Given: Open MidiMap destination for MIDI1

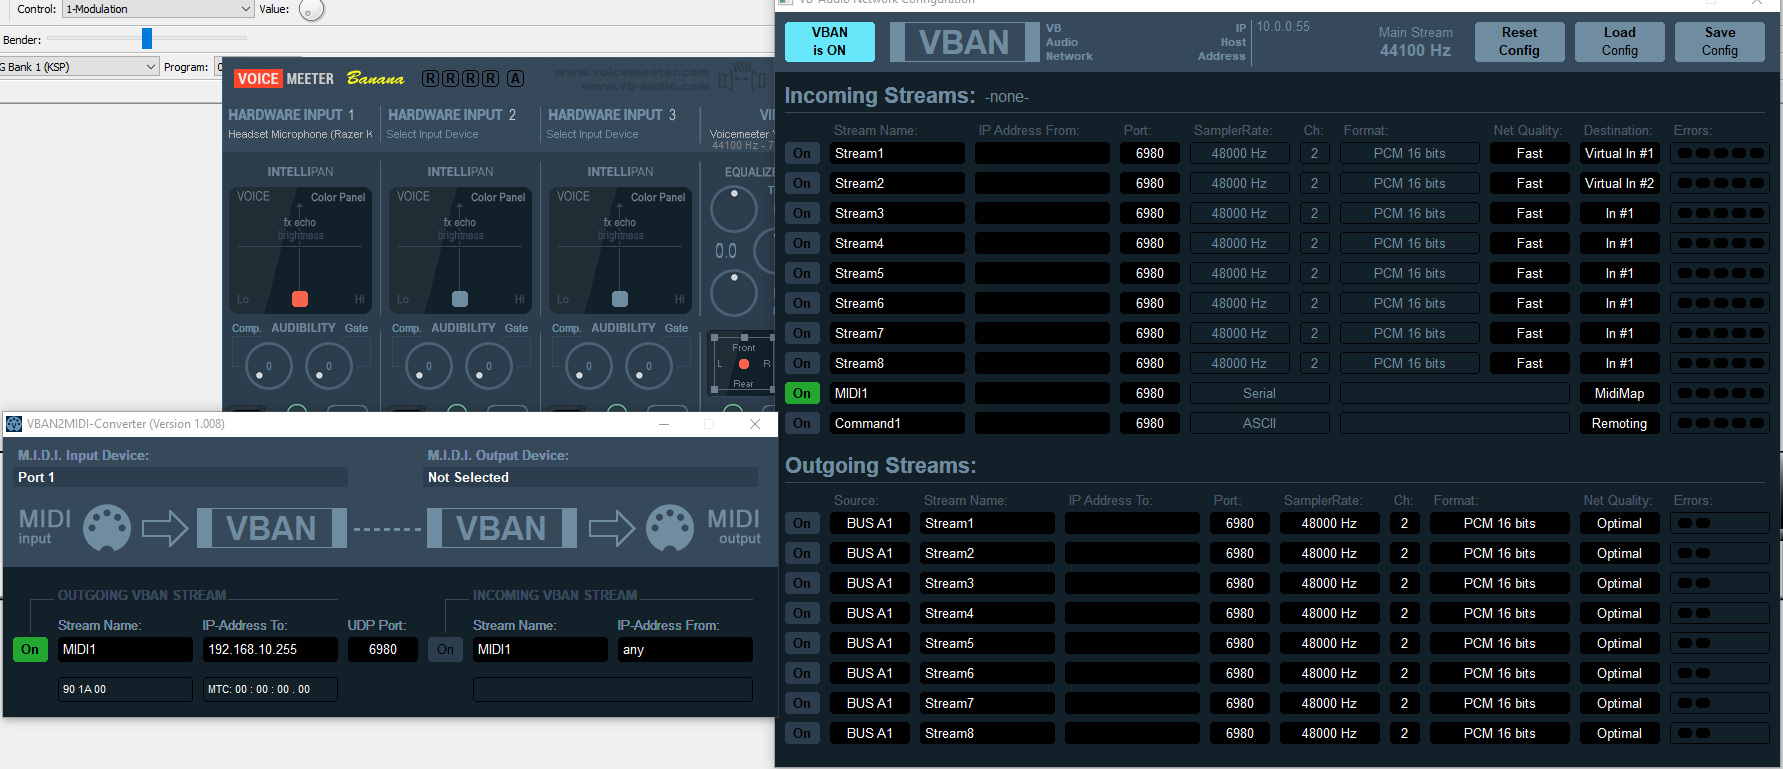Looking at the screenshot, I should tap(1619, 393).
